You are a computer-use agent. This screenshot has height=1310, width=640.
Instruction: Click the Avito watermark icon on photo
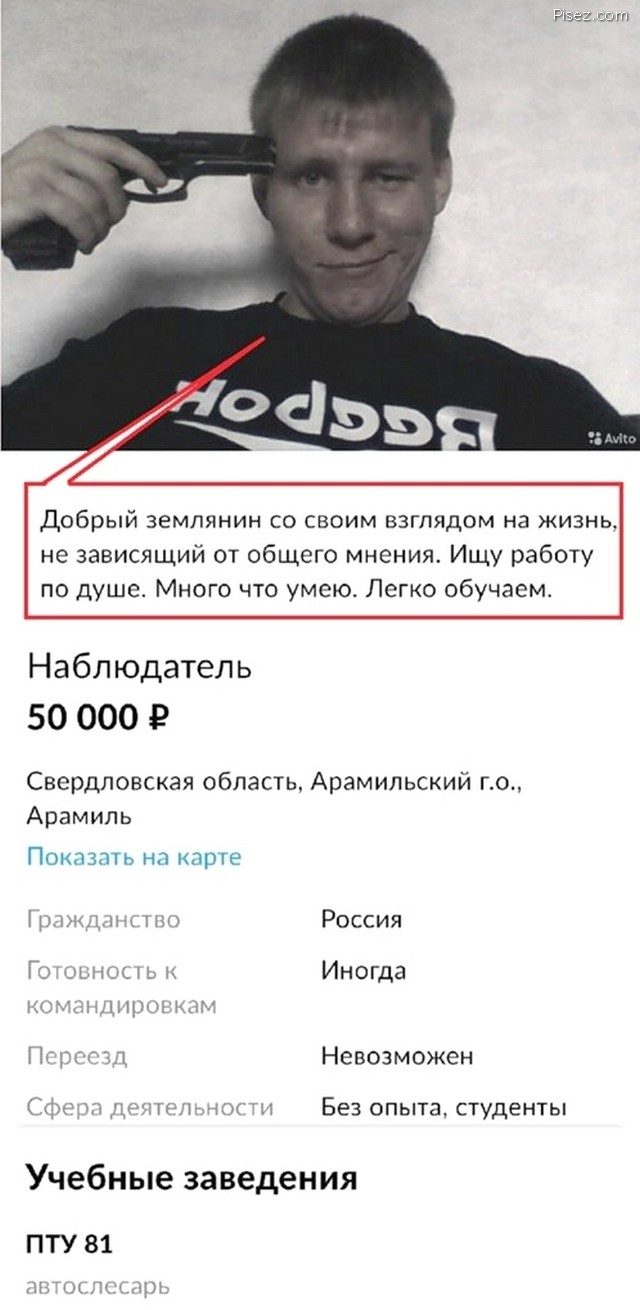596,437
